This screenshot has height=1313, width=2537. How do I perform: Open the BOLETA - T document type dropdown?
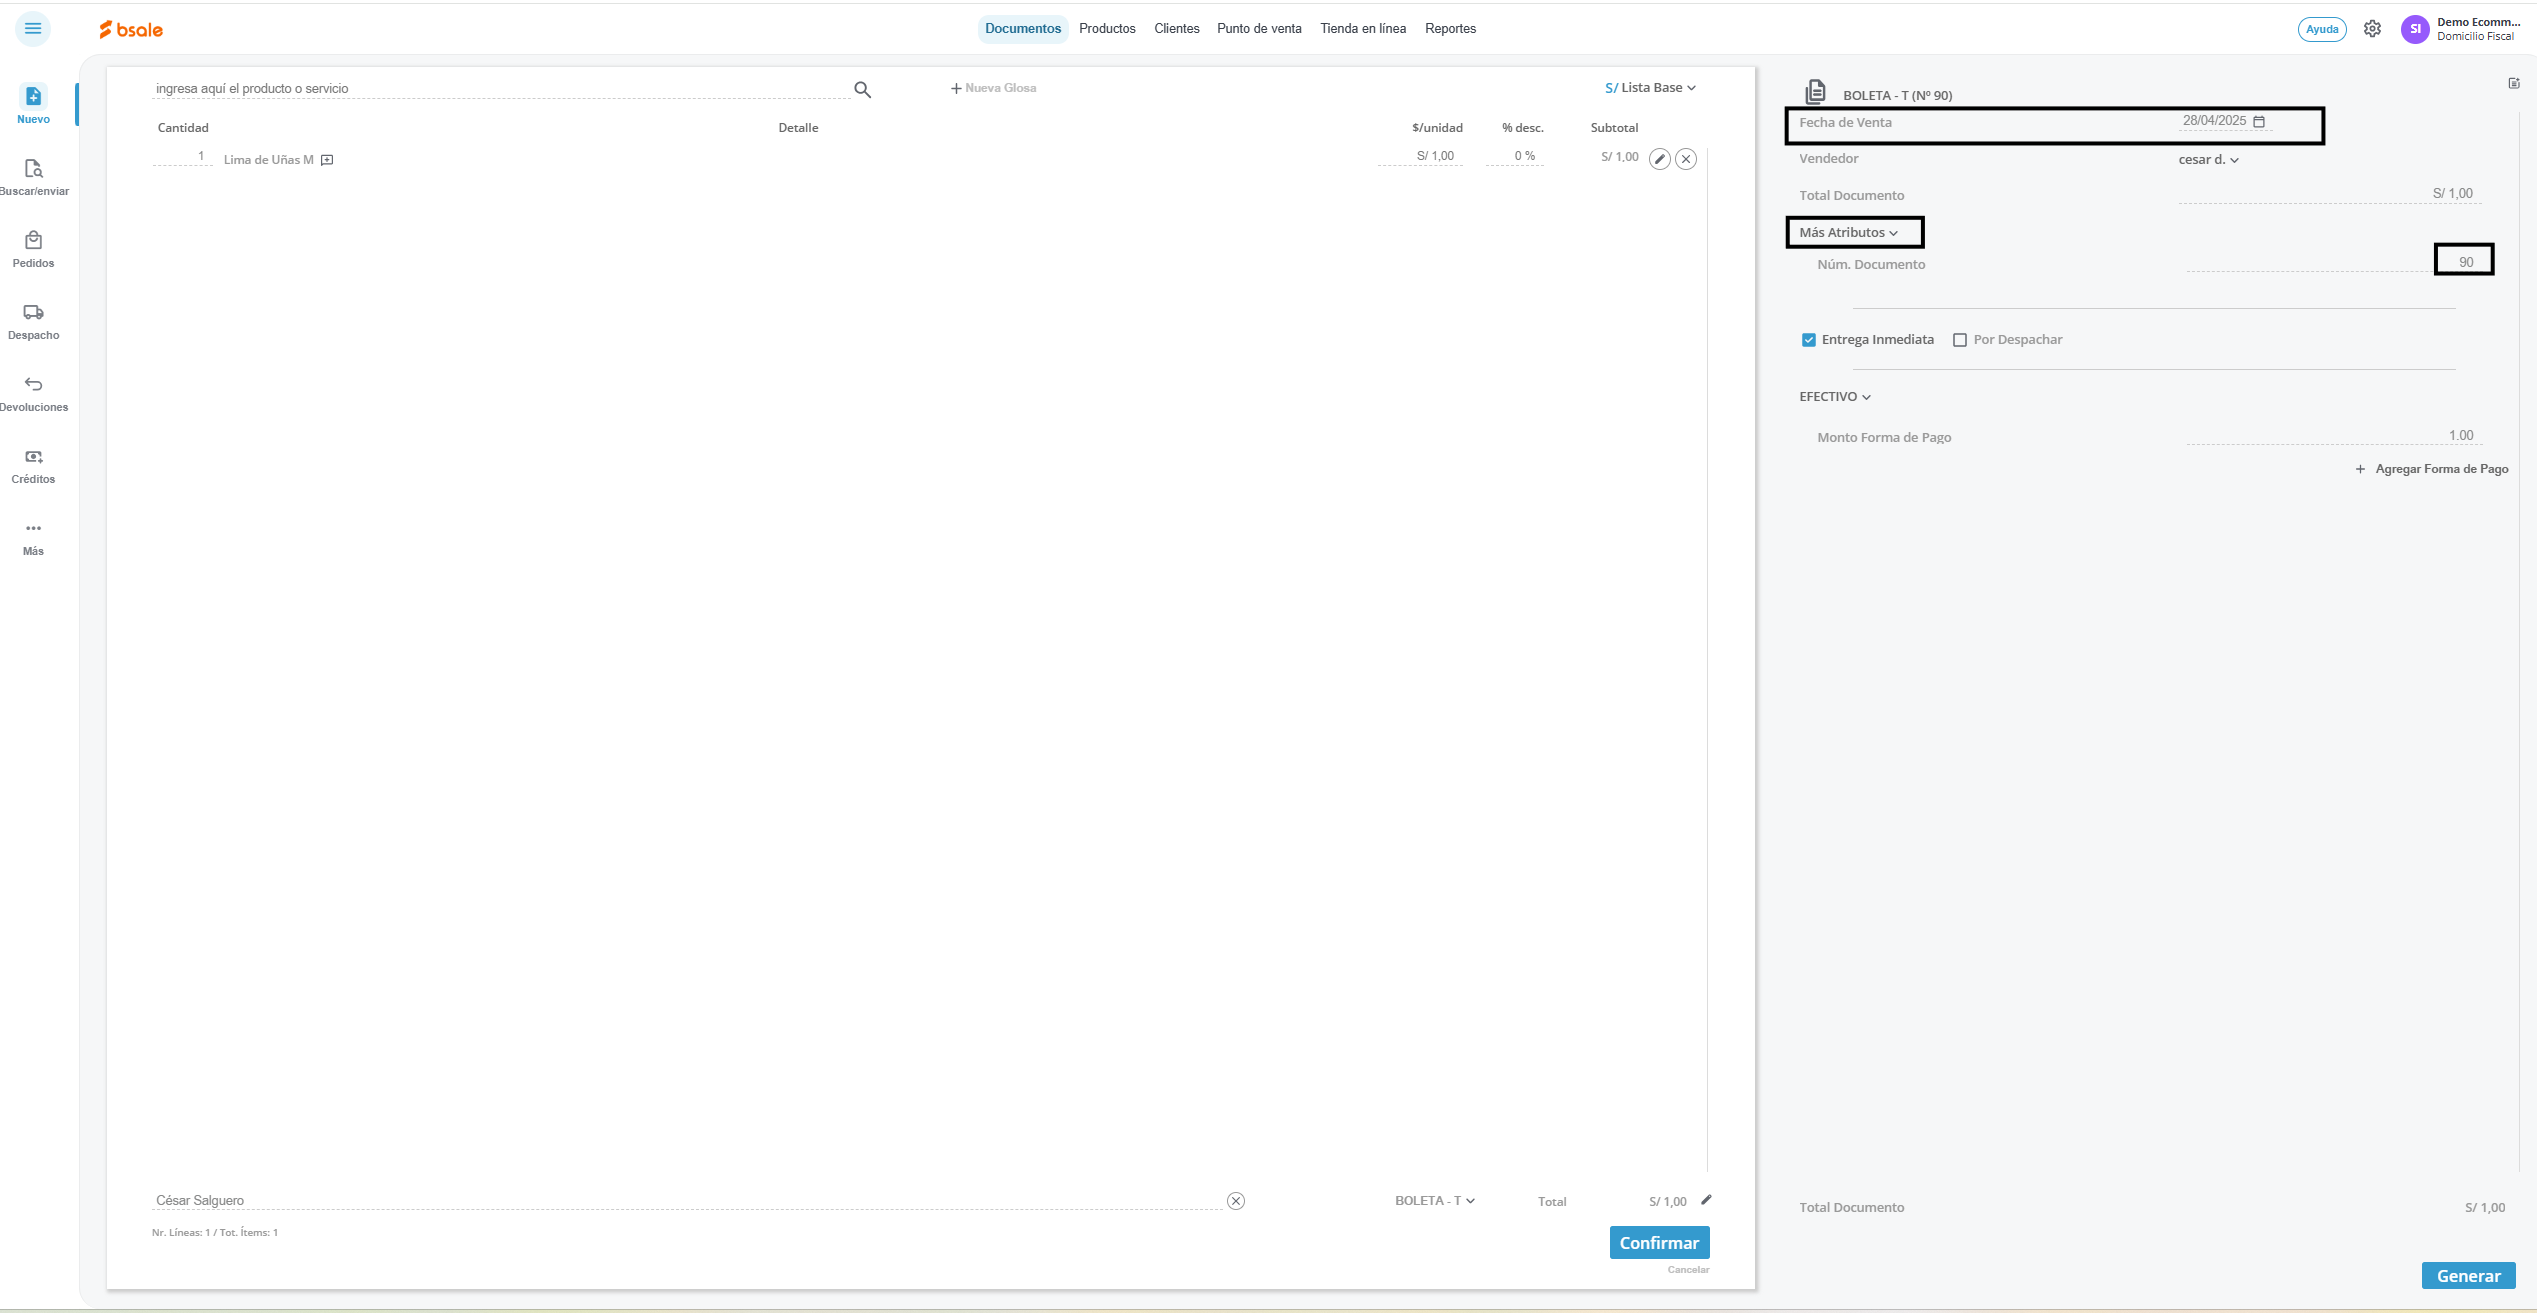(1434, 1201)
